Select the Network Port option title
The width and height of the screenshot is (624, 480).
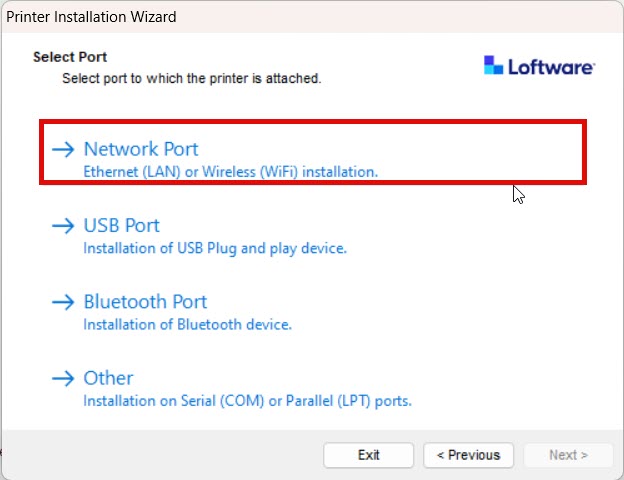pyautogui.click(x=141, y=149)
